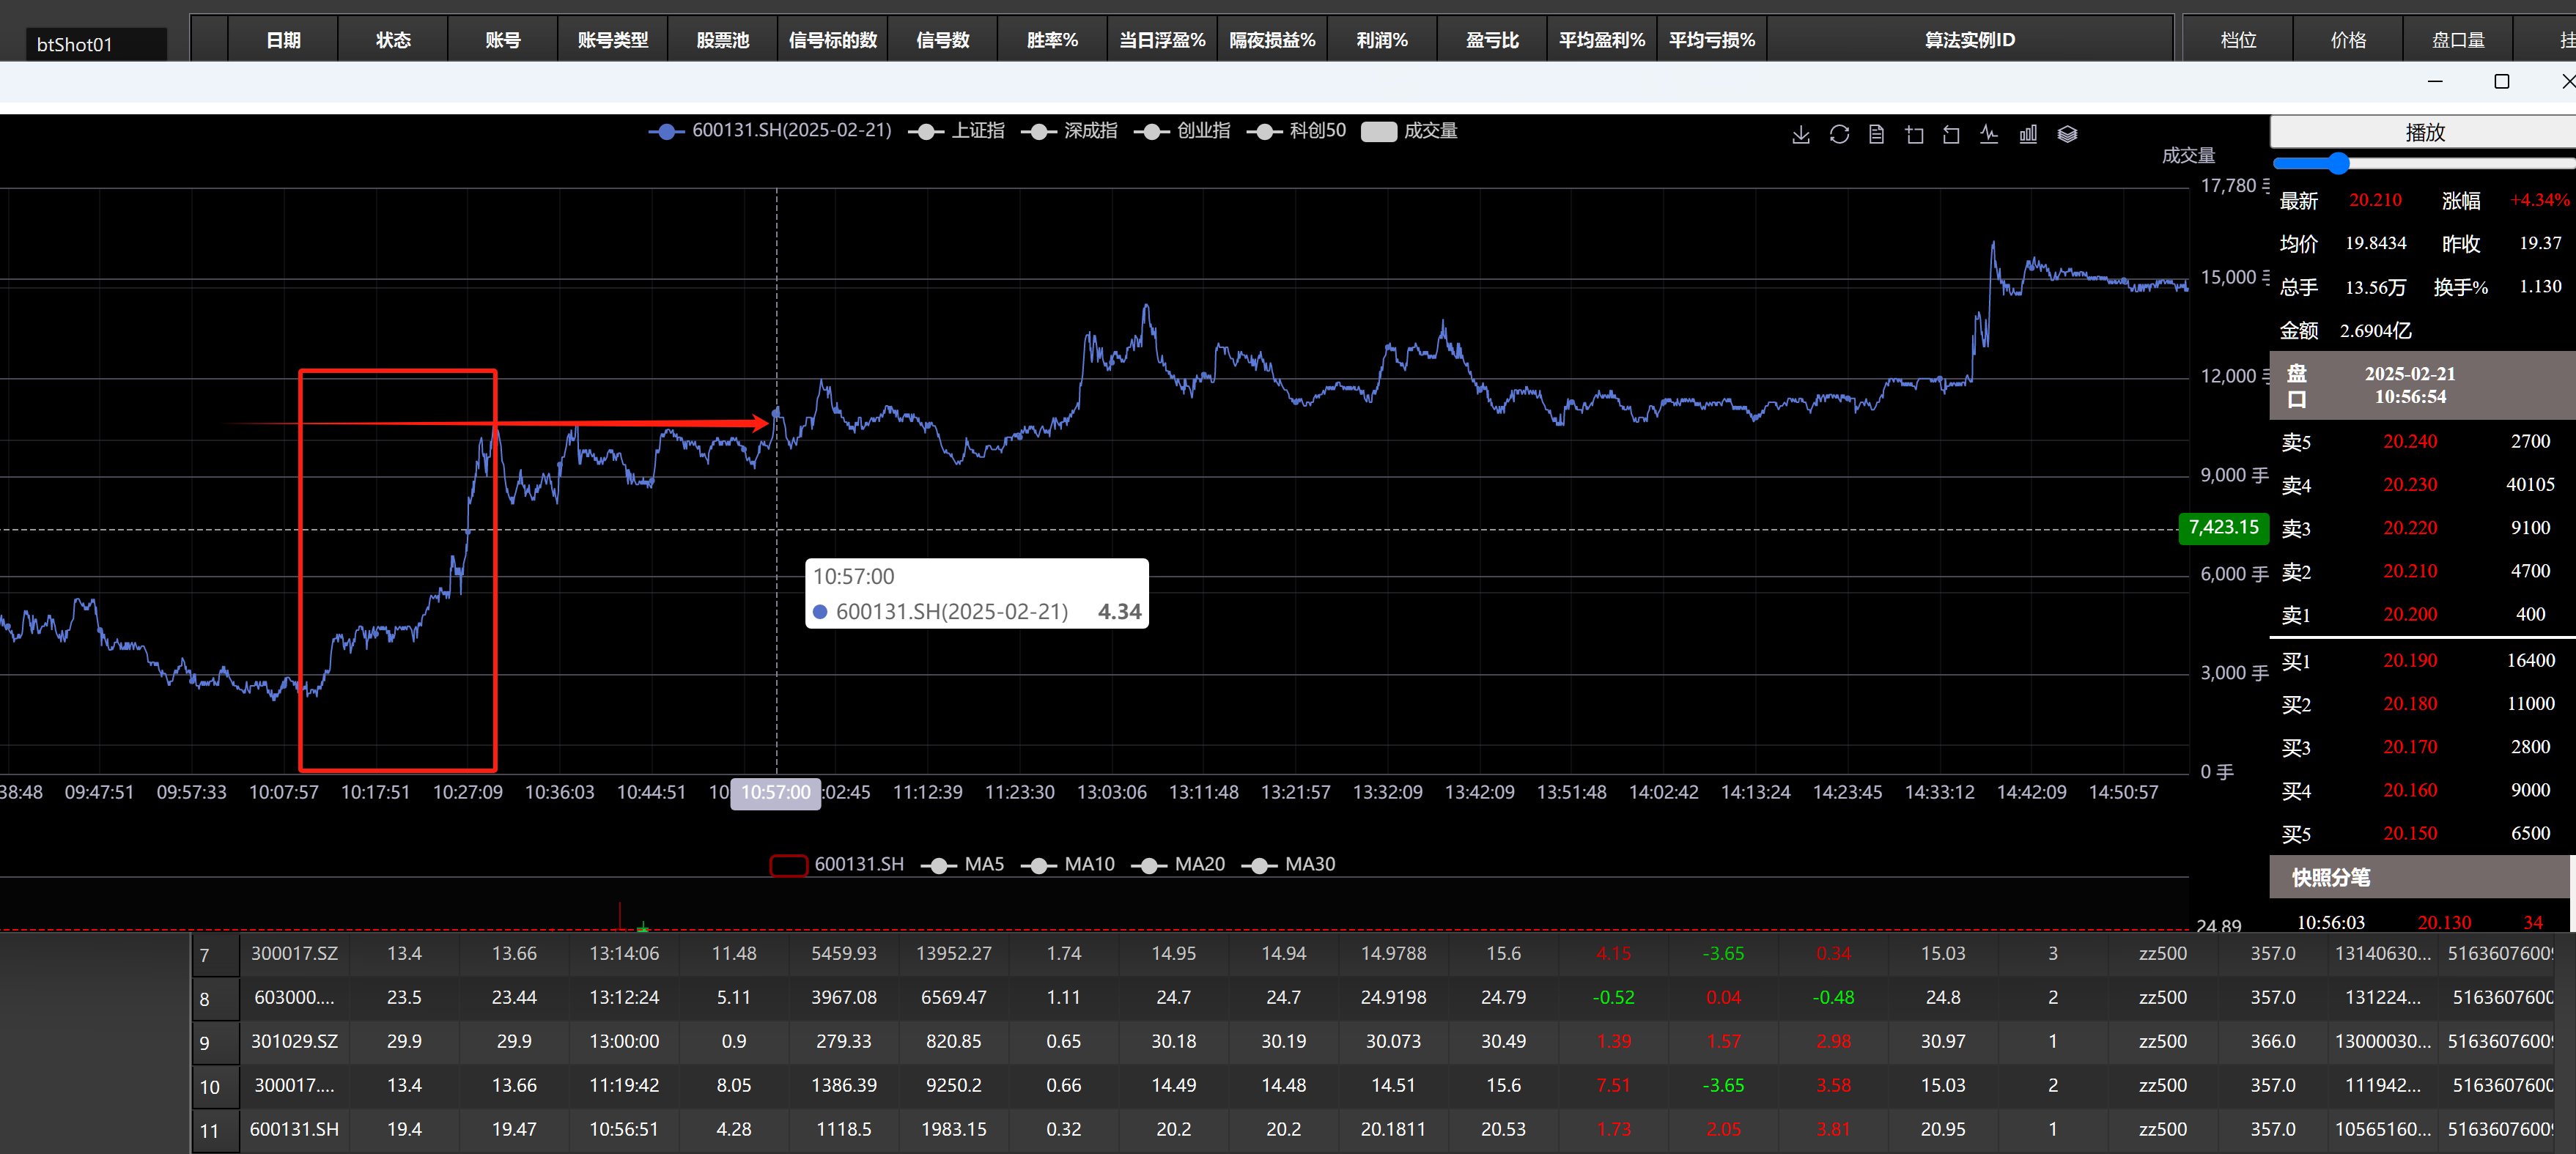2576x1154 pixels.
Task: Click the save chart as image icon
Action: pos(1801,134)
